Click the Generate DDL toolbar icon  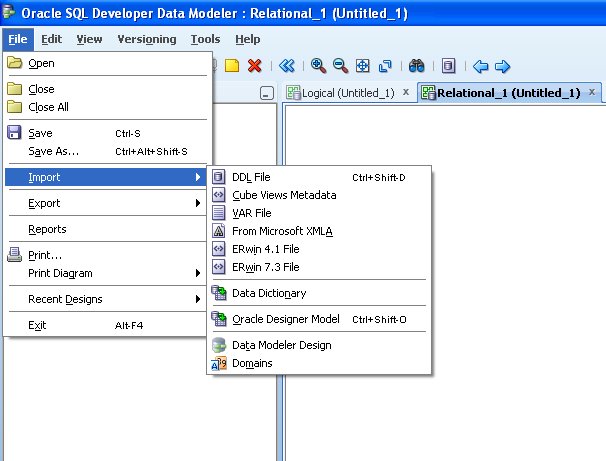[448, 66]
